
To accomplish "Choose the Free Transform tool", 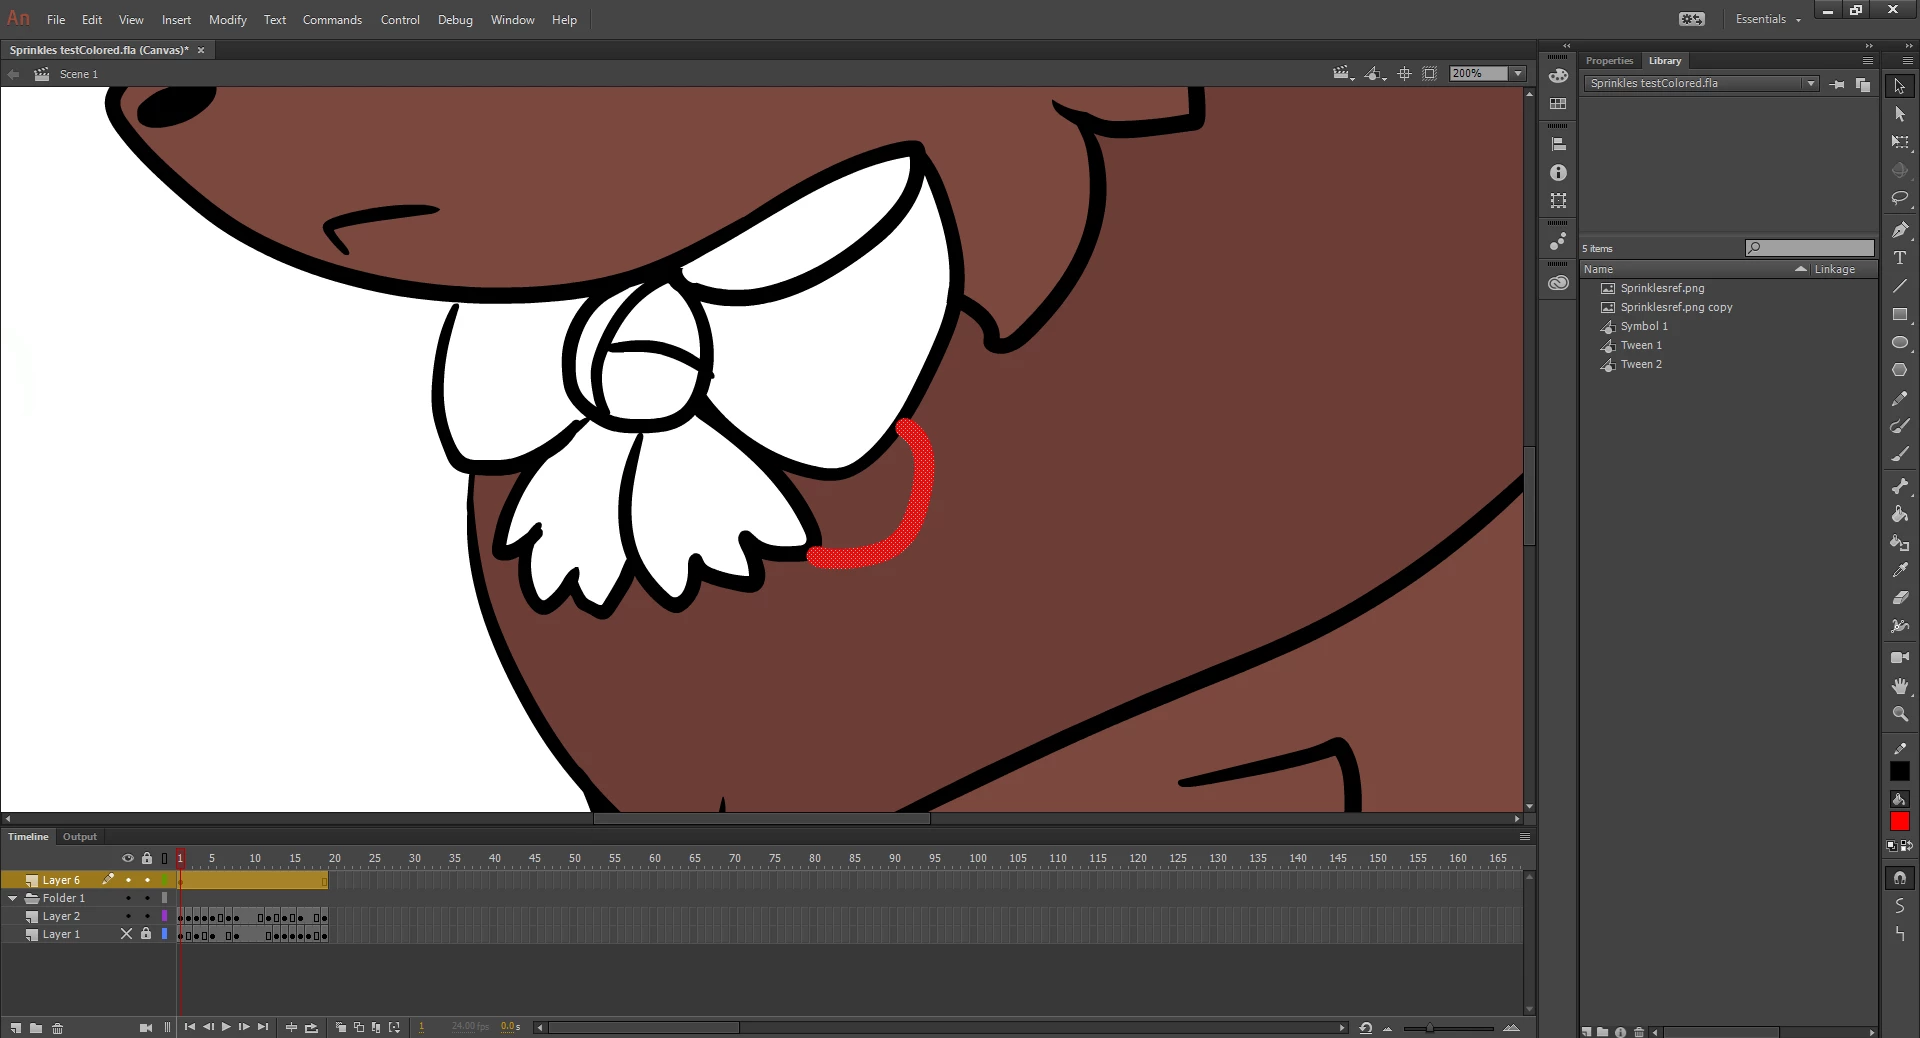I will tap(1900, 142).
